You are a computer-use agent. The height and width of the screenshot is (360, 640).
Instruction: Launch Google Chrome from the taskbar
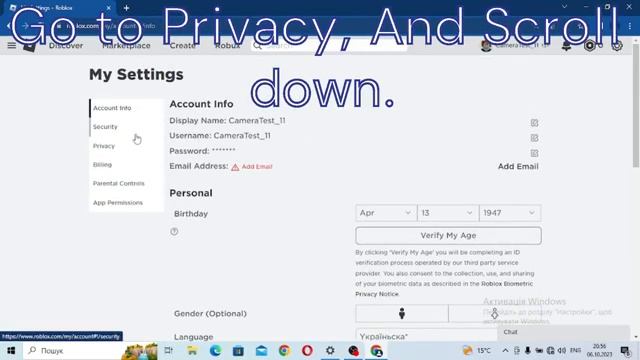(x=284, y=351)
